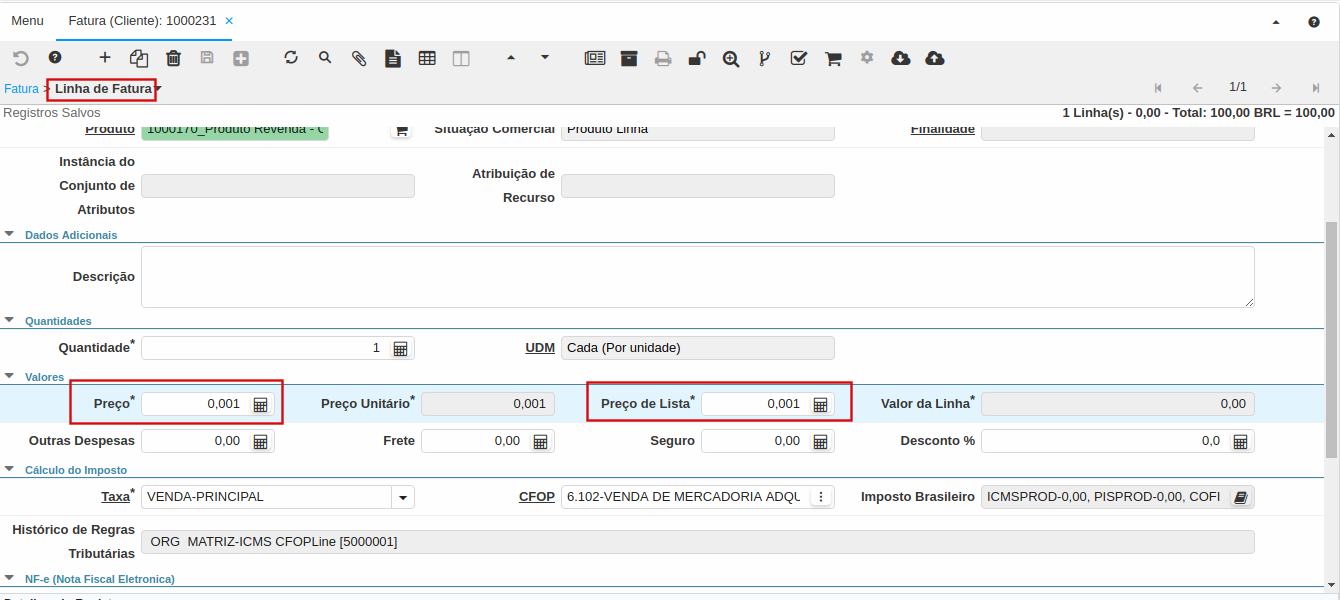
Task: Click the Refresh icon in toolbar
Action: click(291, 58)
